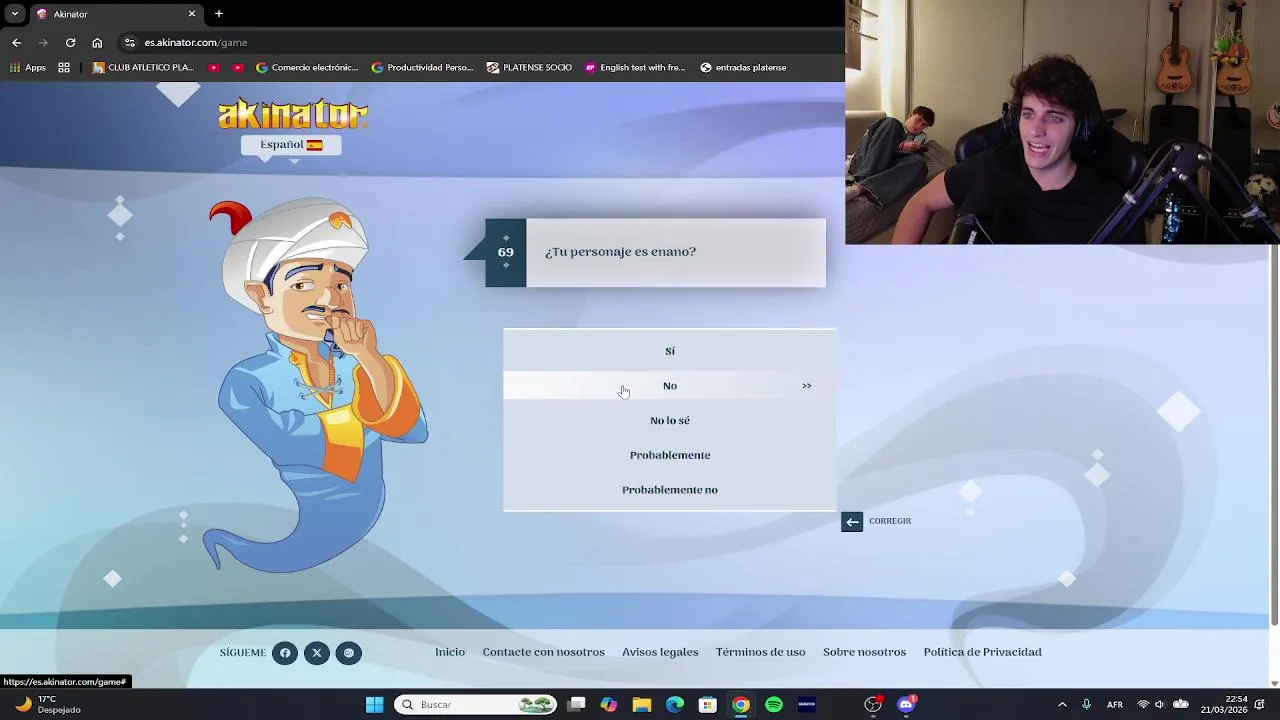
Task: Go back in browser history
Action: click(x=16, y=42)
